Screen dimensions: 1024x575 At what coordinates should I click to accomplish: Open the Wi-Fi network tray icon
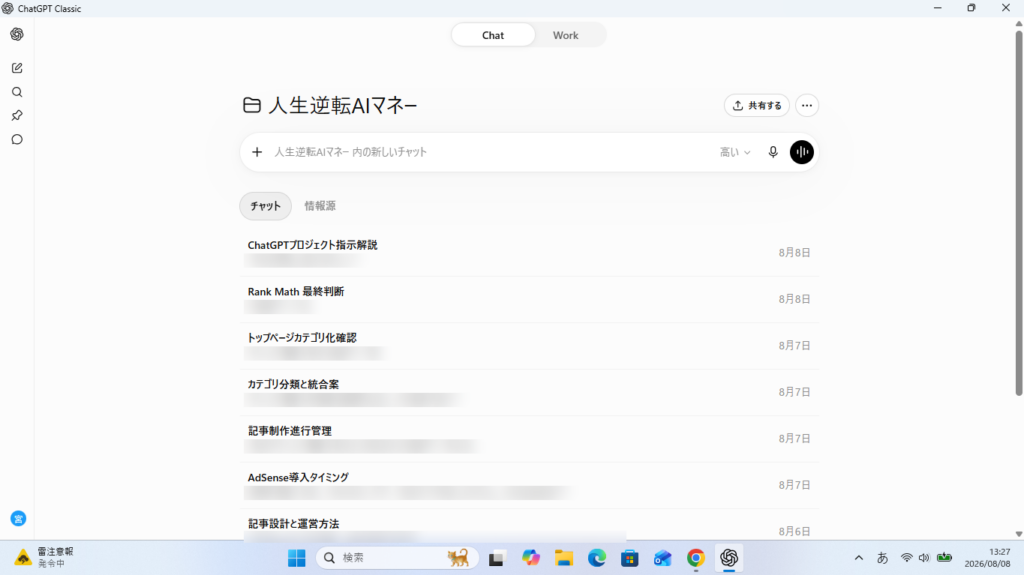click(906, 558)
